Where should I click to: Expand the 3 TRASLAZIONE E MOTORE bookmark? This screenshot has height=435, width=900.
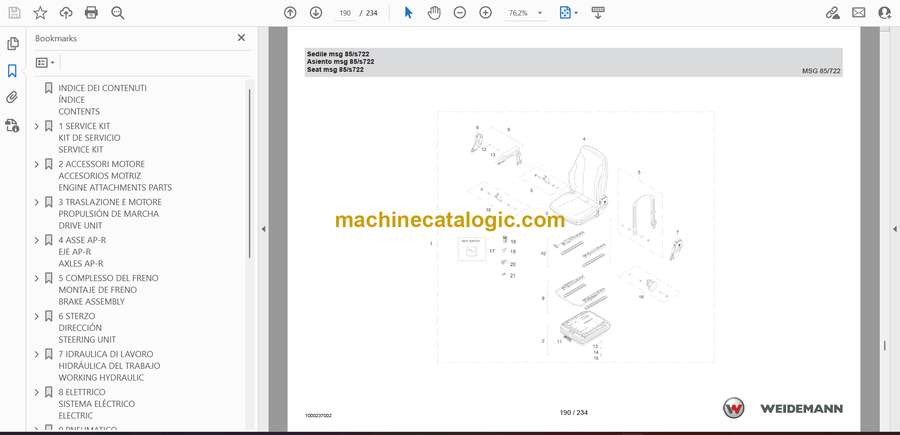[37, 202]
